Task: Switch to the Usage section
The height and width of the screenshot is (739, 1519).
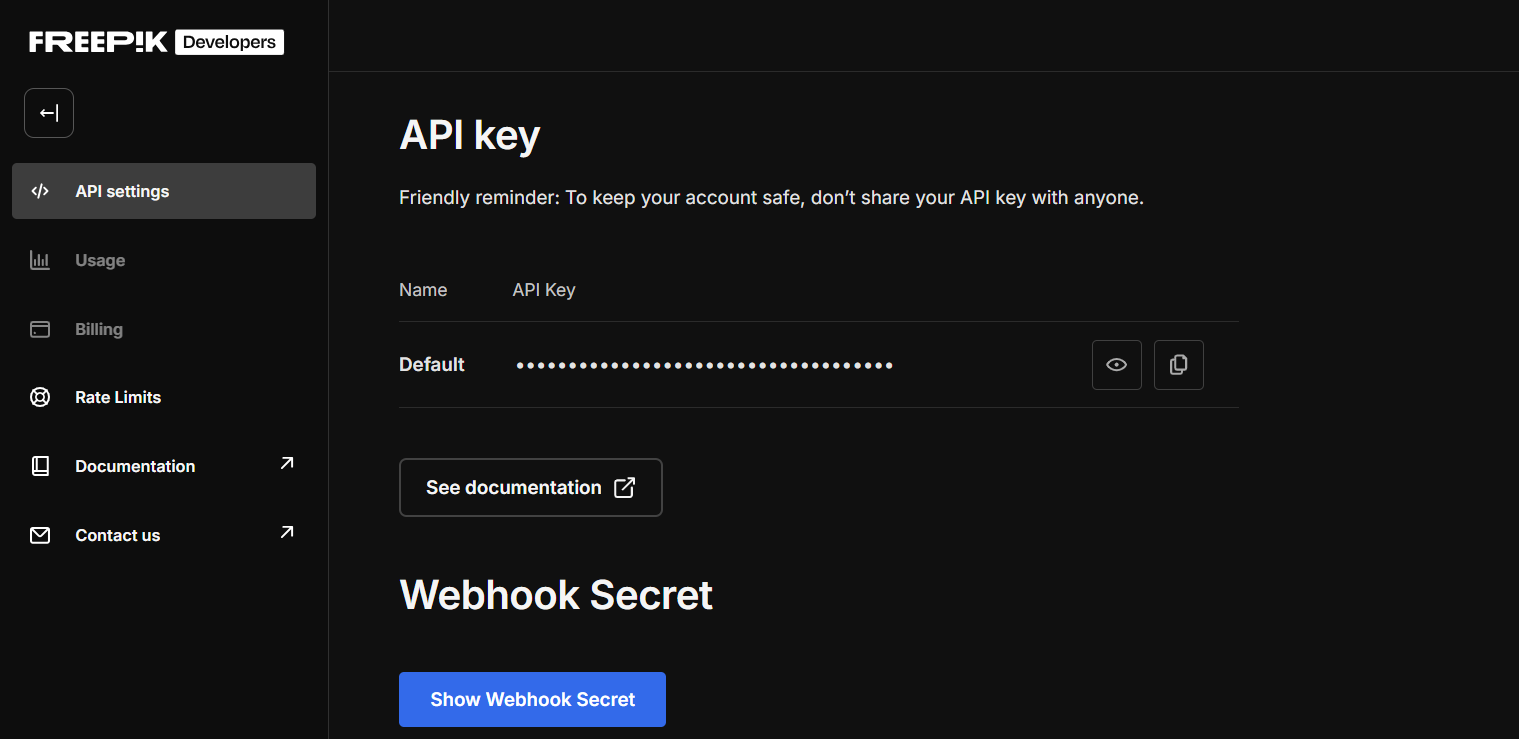Action: [x=100, y=259]
